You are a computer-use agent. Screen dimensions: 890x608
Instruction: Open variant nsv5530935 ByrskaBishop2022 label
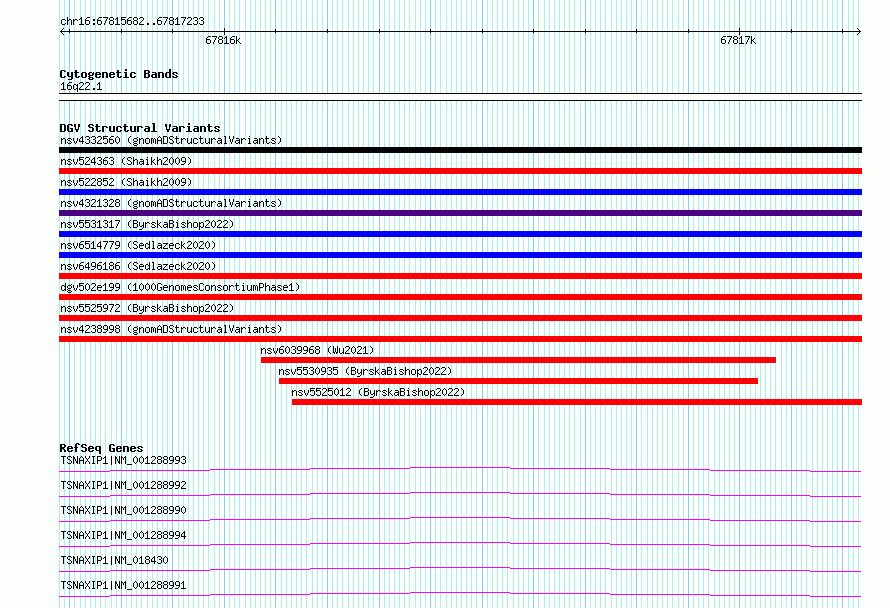[x=366, y=371]
